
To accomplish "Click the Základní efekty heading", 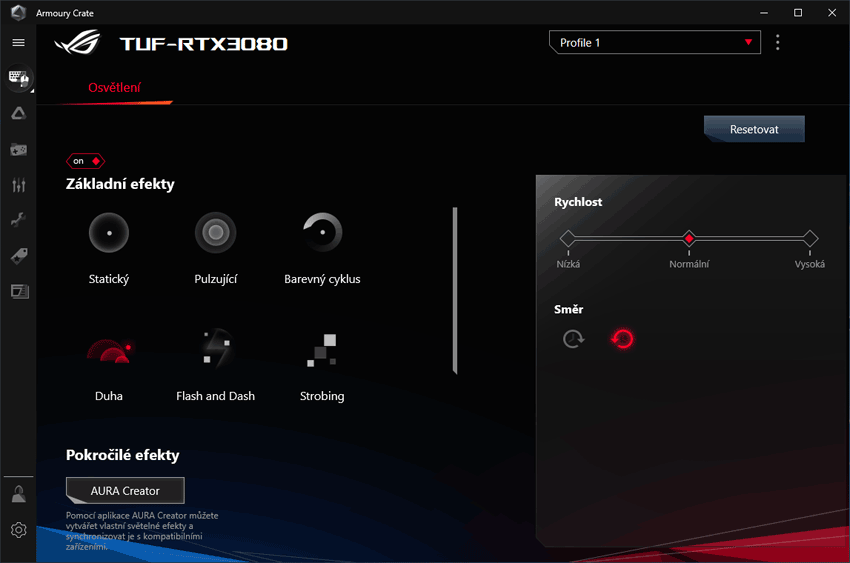I will pos(120,184).
